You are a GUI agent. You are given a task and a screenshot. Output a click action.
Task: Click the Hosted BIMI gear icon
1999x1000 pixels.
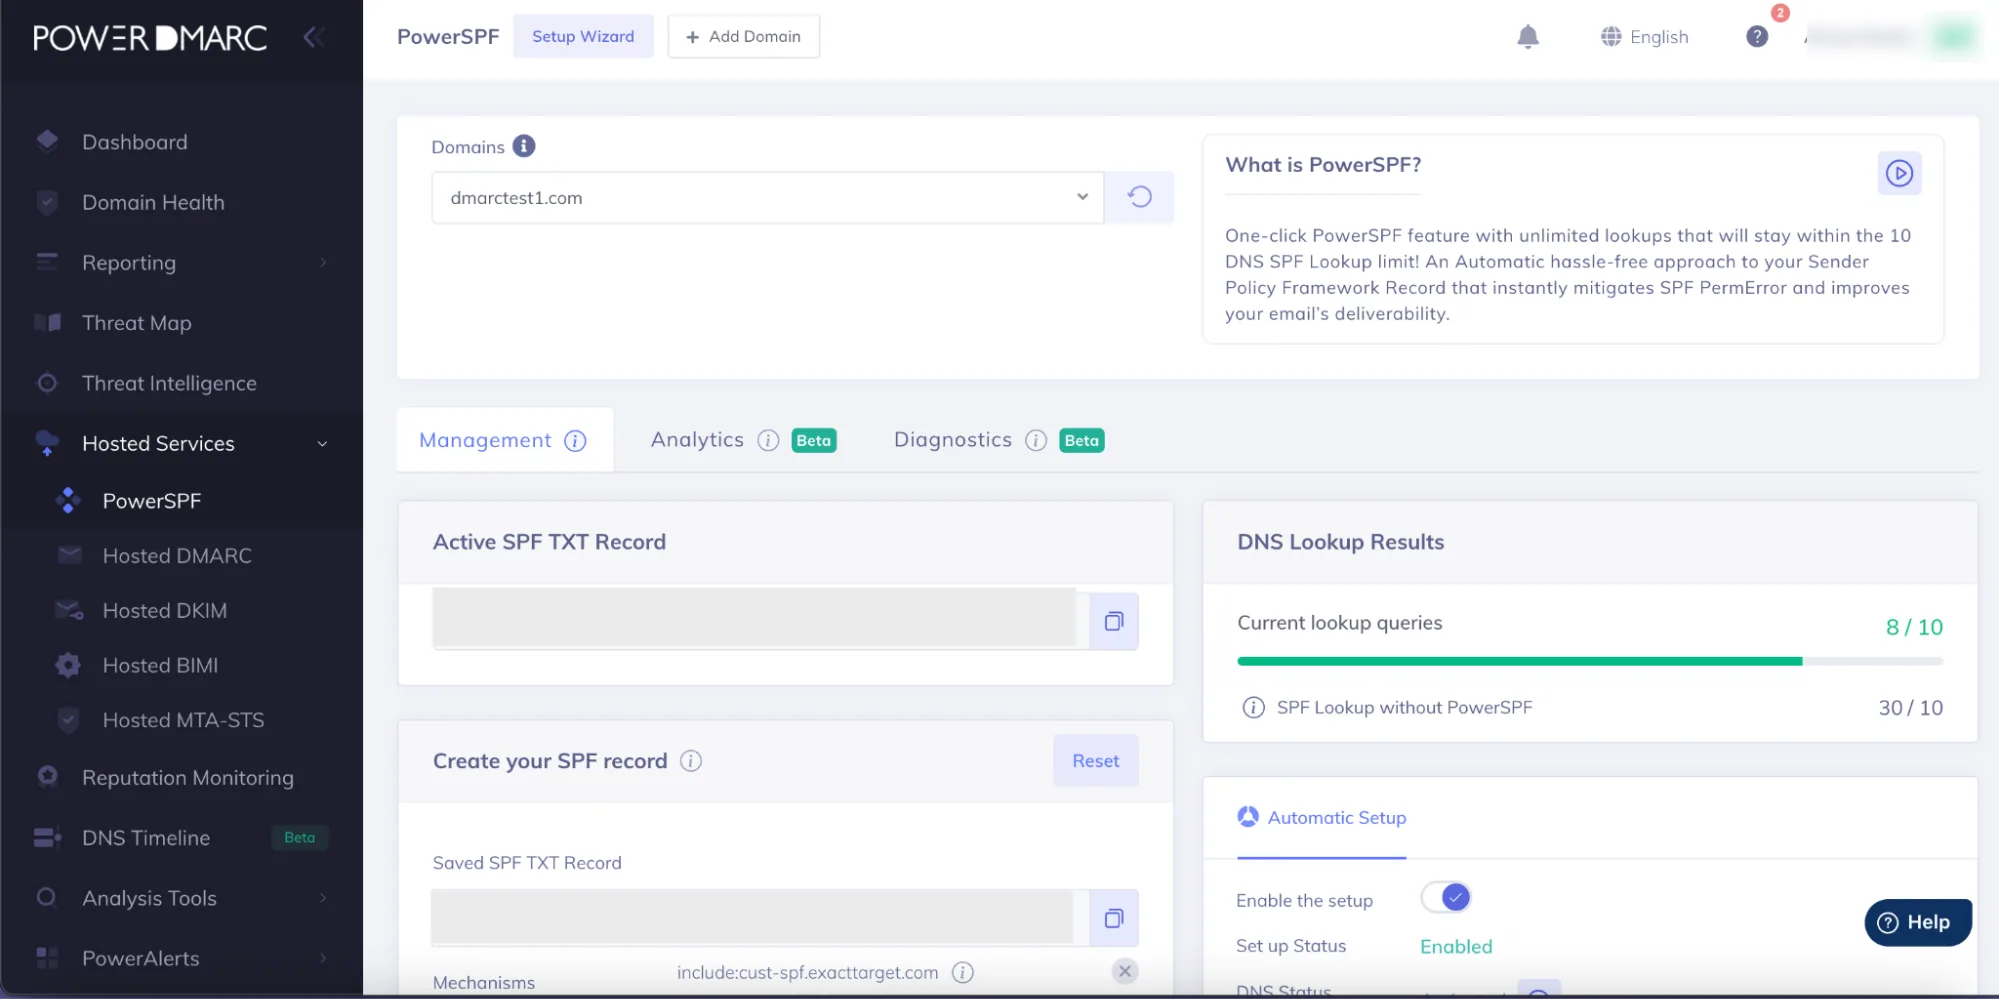[x=68, y=665]
